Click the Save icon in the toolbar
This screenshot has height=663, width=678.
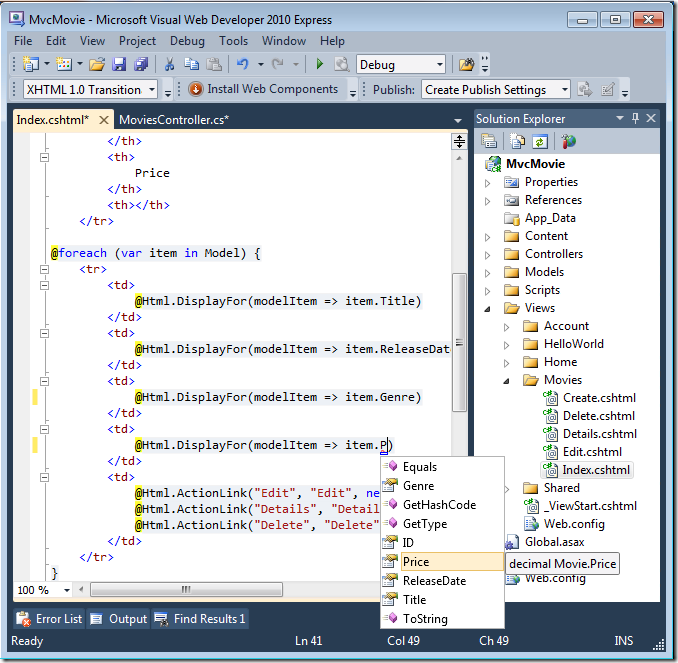119,64
